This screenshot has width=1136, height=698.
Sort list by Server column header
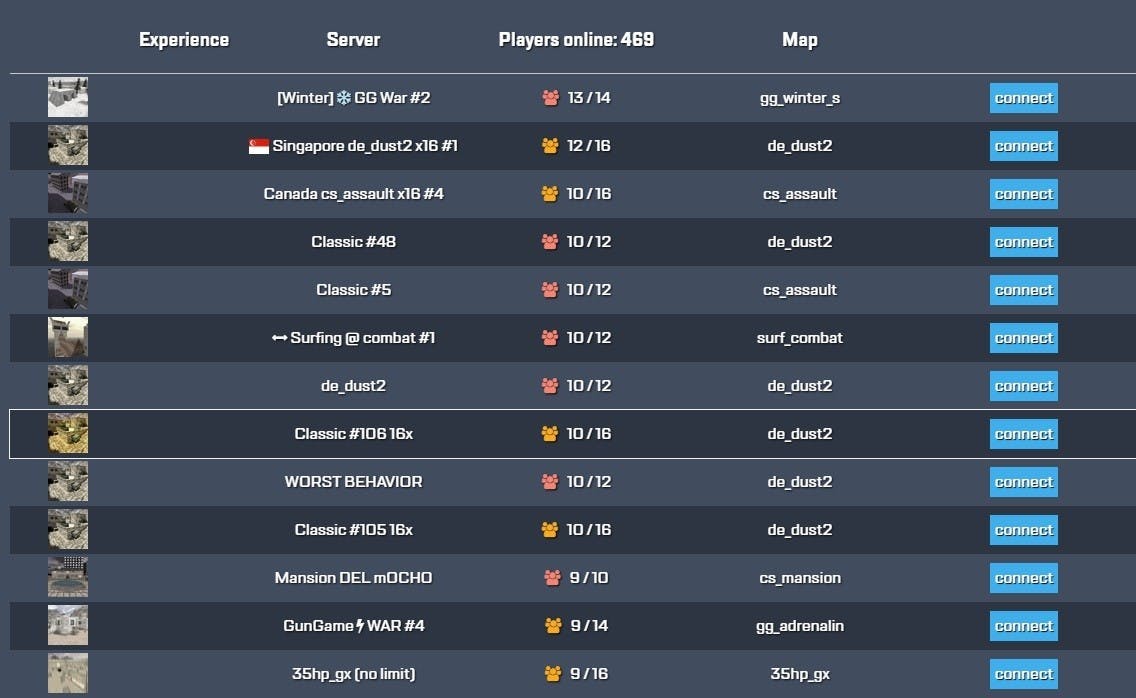coord(353,40)
